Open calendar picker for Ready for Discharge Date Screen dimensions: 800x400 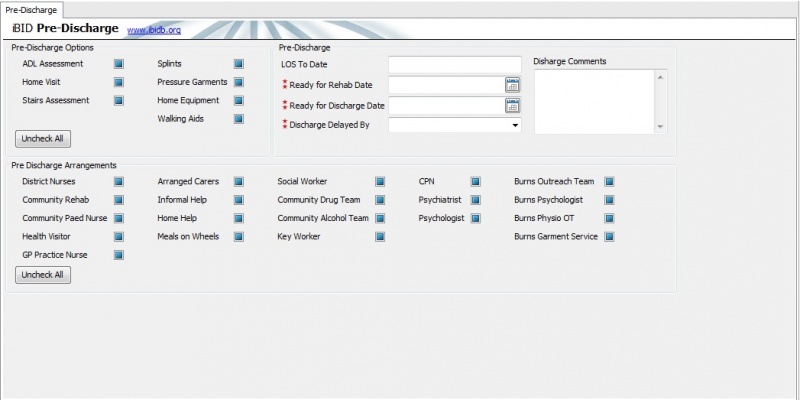(512, 105)
